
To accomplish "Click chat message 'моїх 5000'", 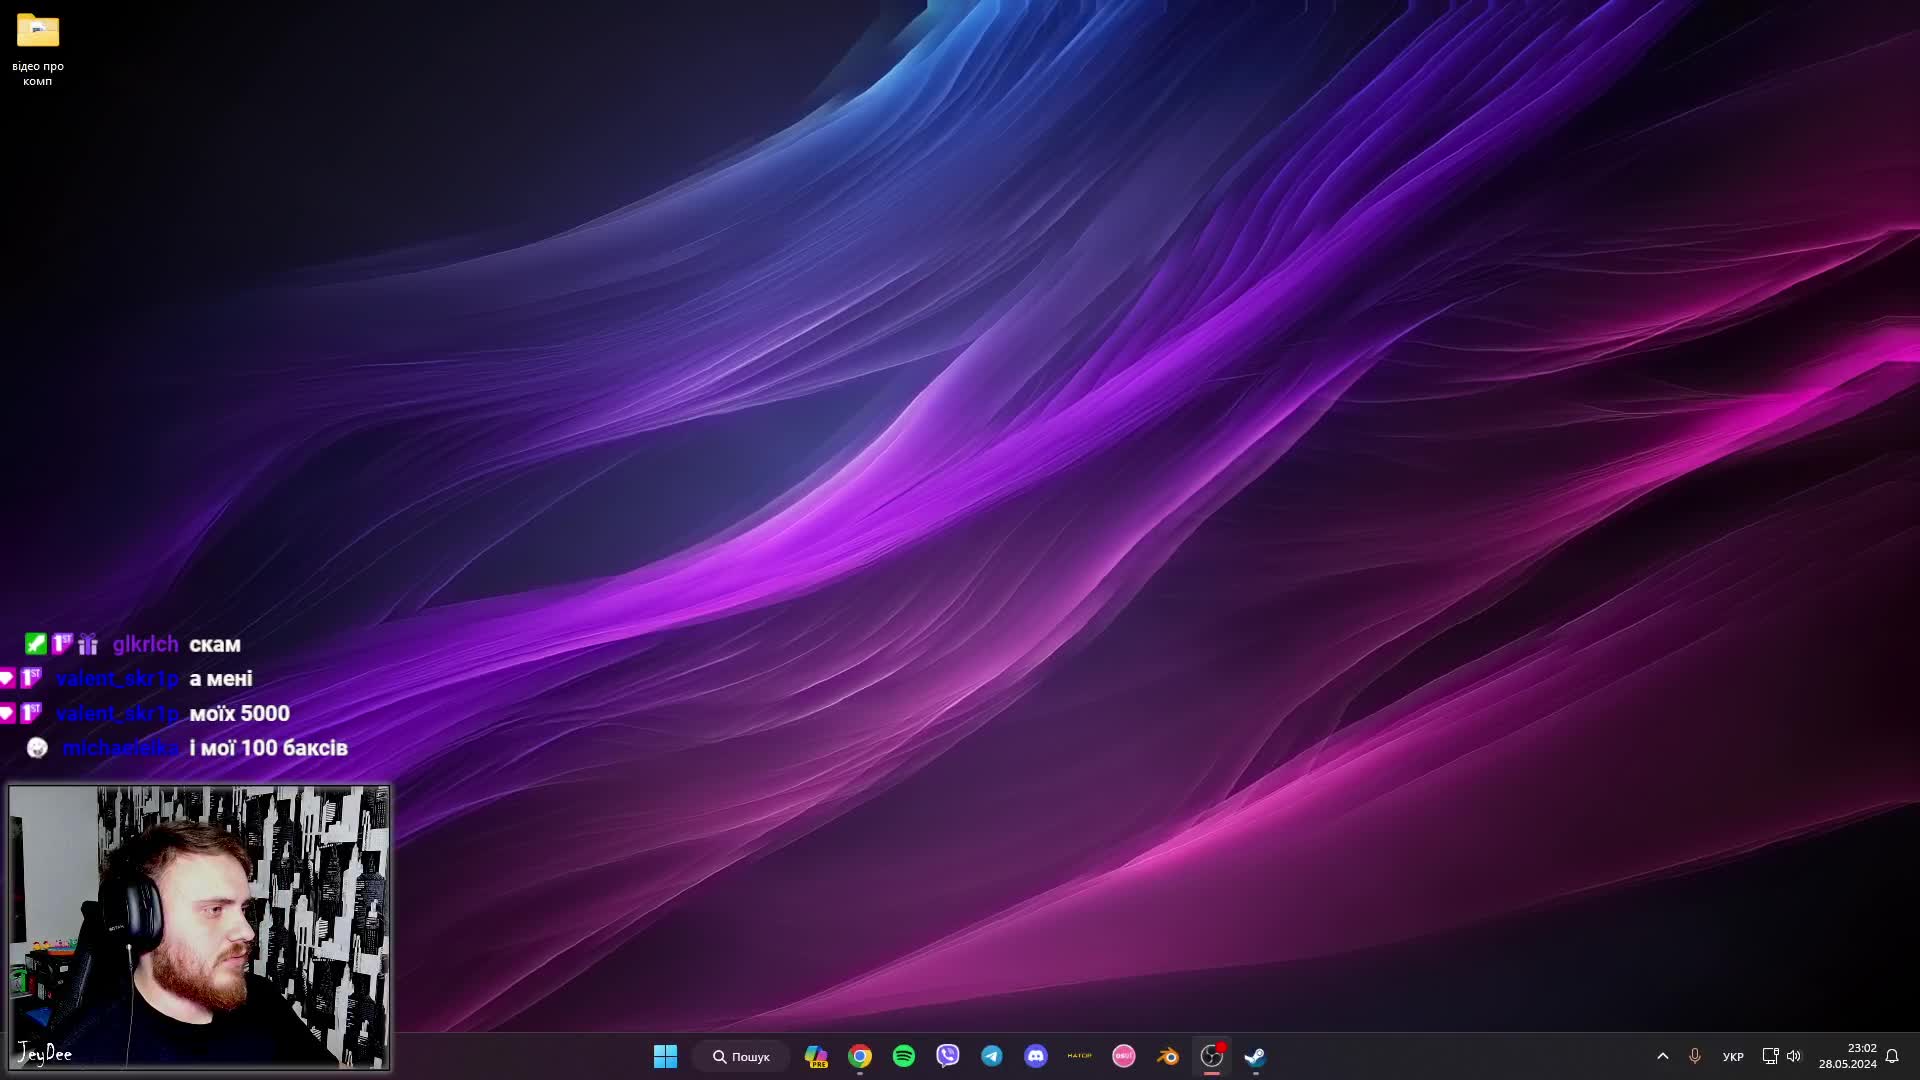I will (240, 714).
